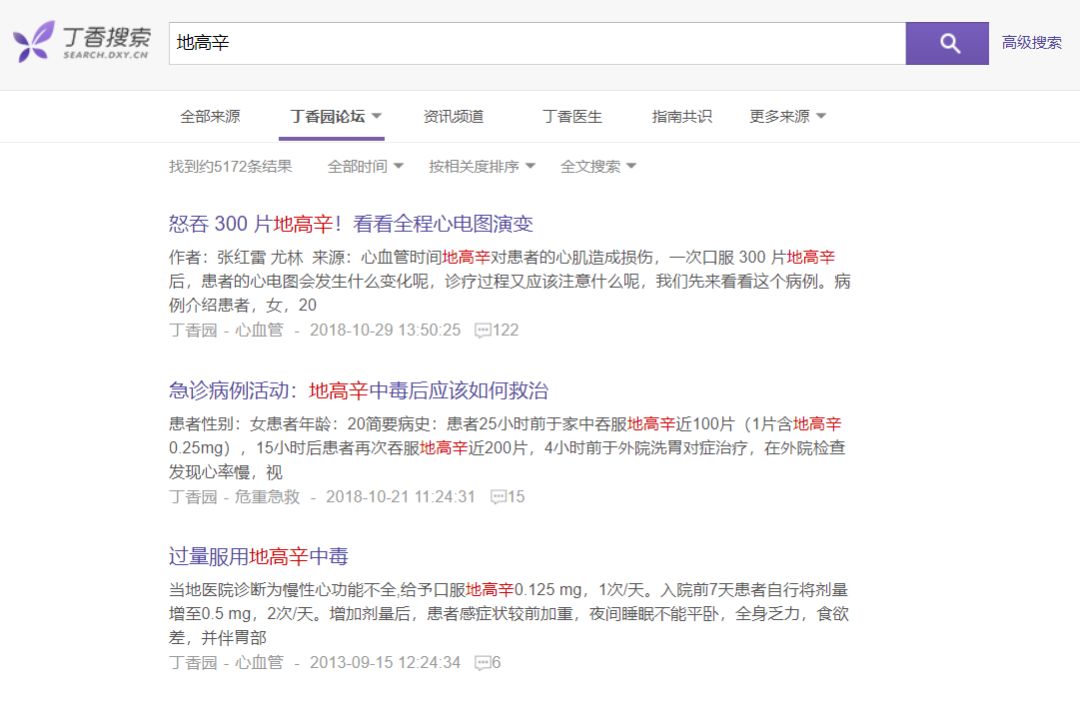
Task: Click the comment icon showing 6 replies
Action: (x=483, y=663)
